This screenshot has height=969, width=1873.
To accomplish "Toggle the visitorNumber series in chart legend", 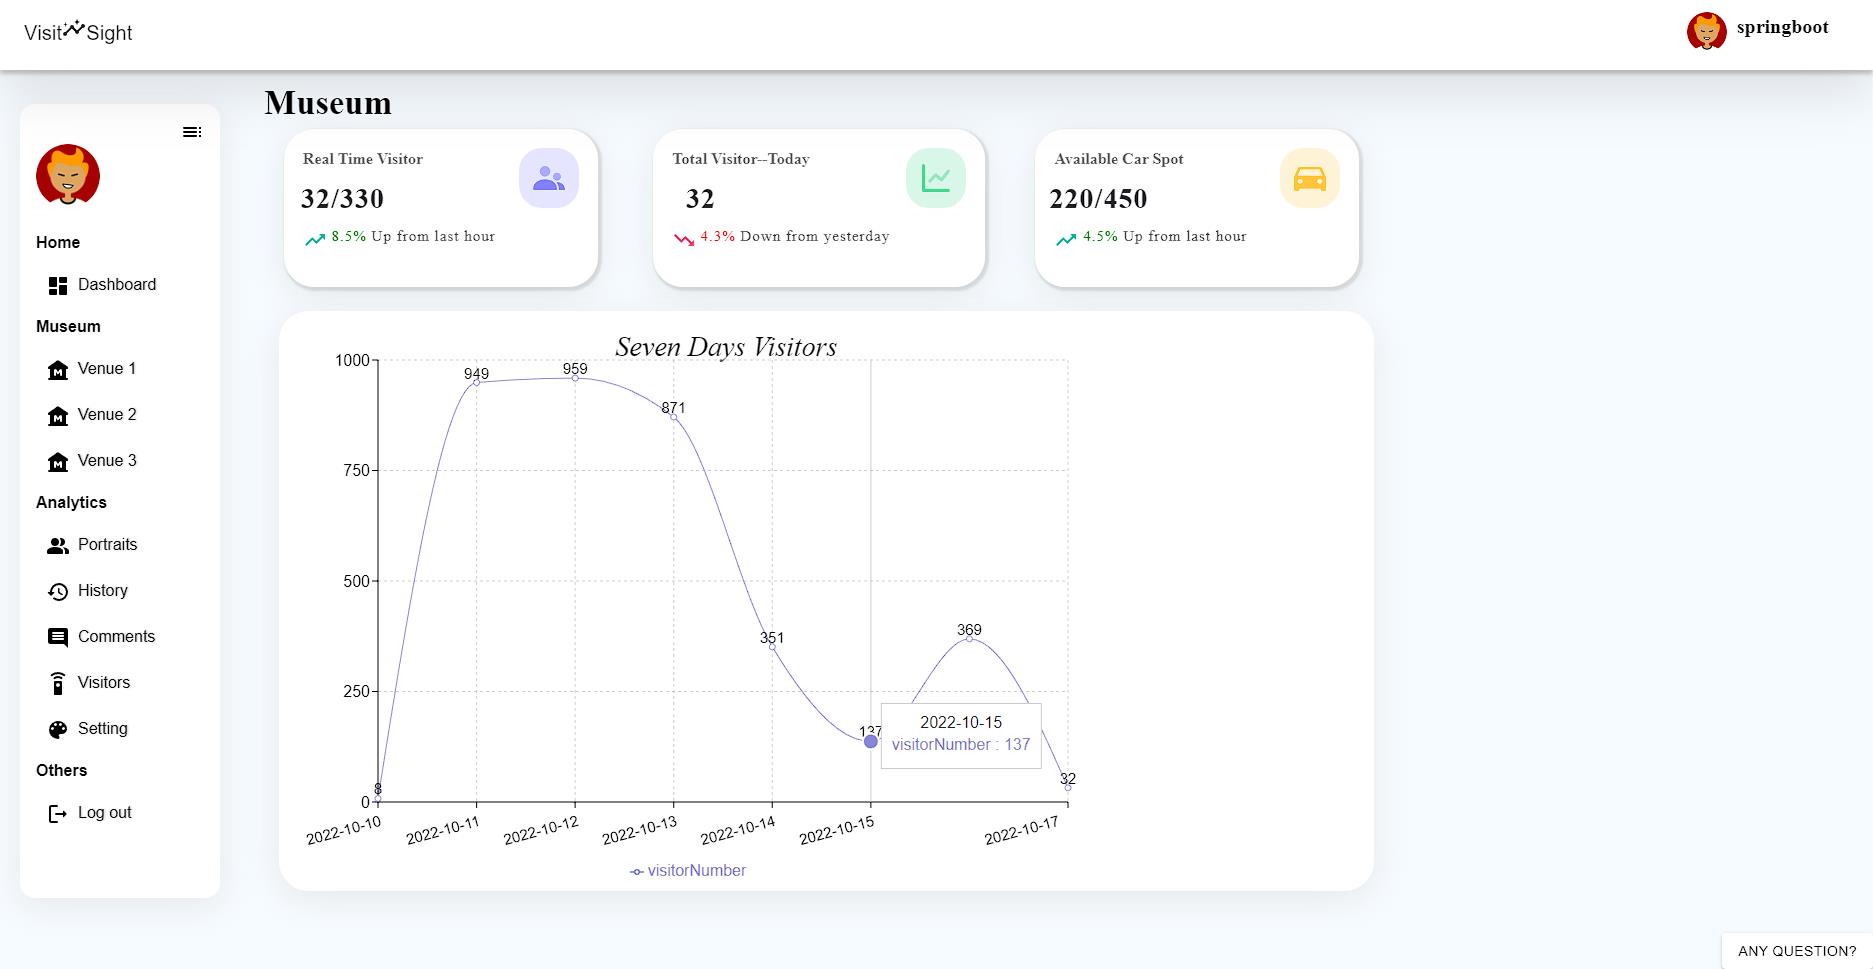I will [x=688, y=870].
